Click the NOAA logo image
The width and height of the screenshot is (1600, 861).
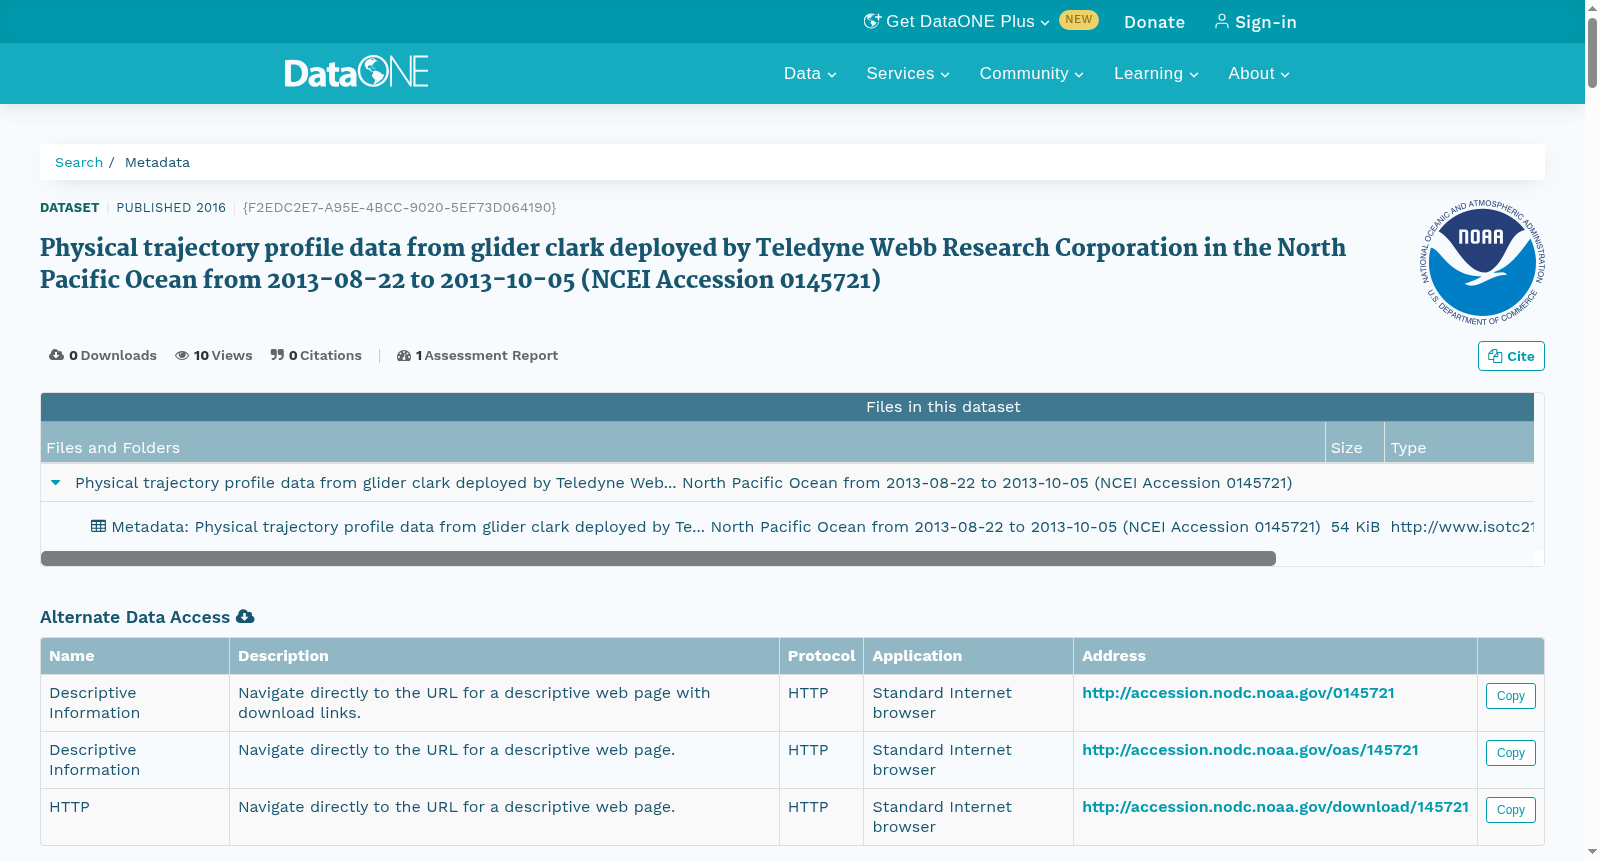(1483, 262)
